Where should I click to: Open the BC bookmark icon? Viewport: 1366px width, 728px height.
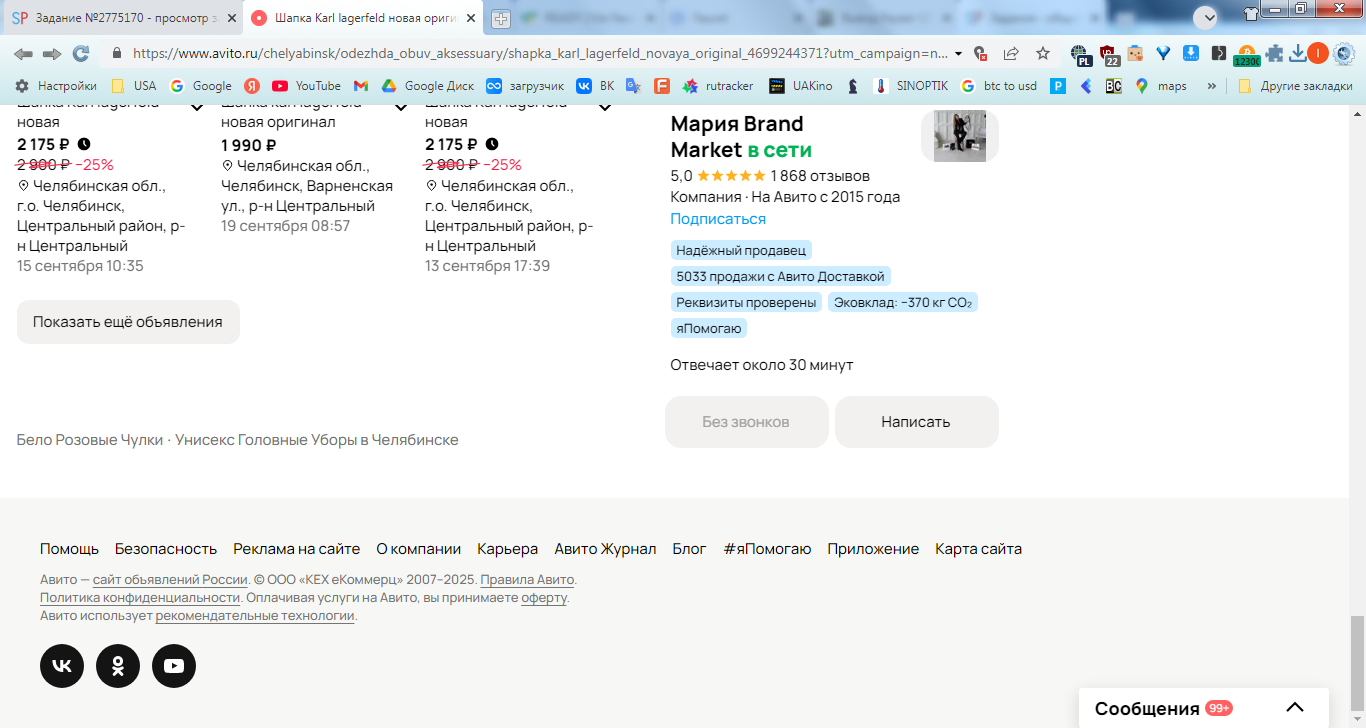[1113, 86]
